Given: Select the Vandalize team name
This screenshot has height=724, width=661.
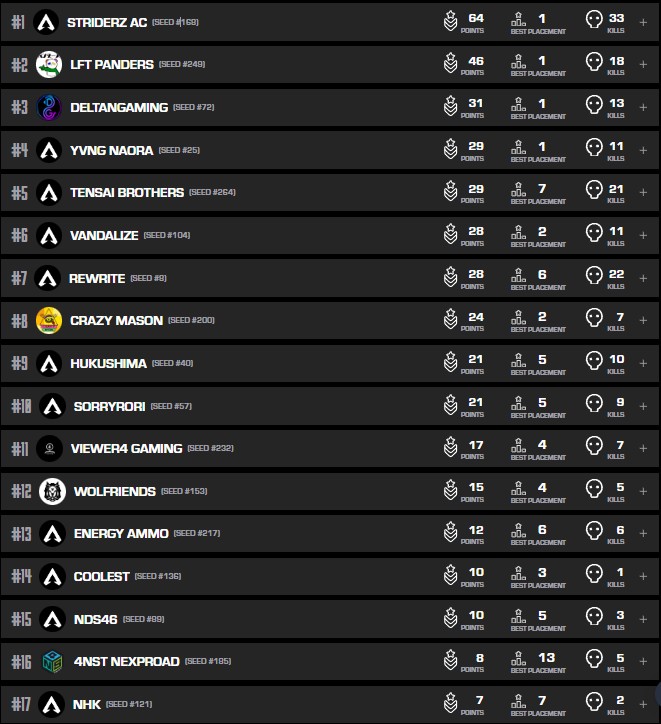Looking at the screenshot, I should (x=103, y=235).
